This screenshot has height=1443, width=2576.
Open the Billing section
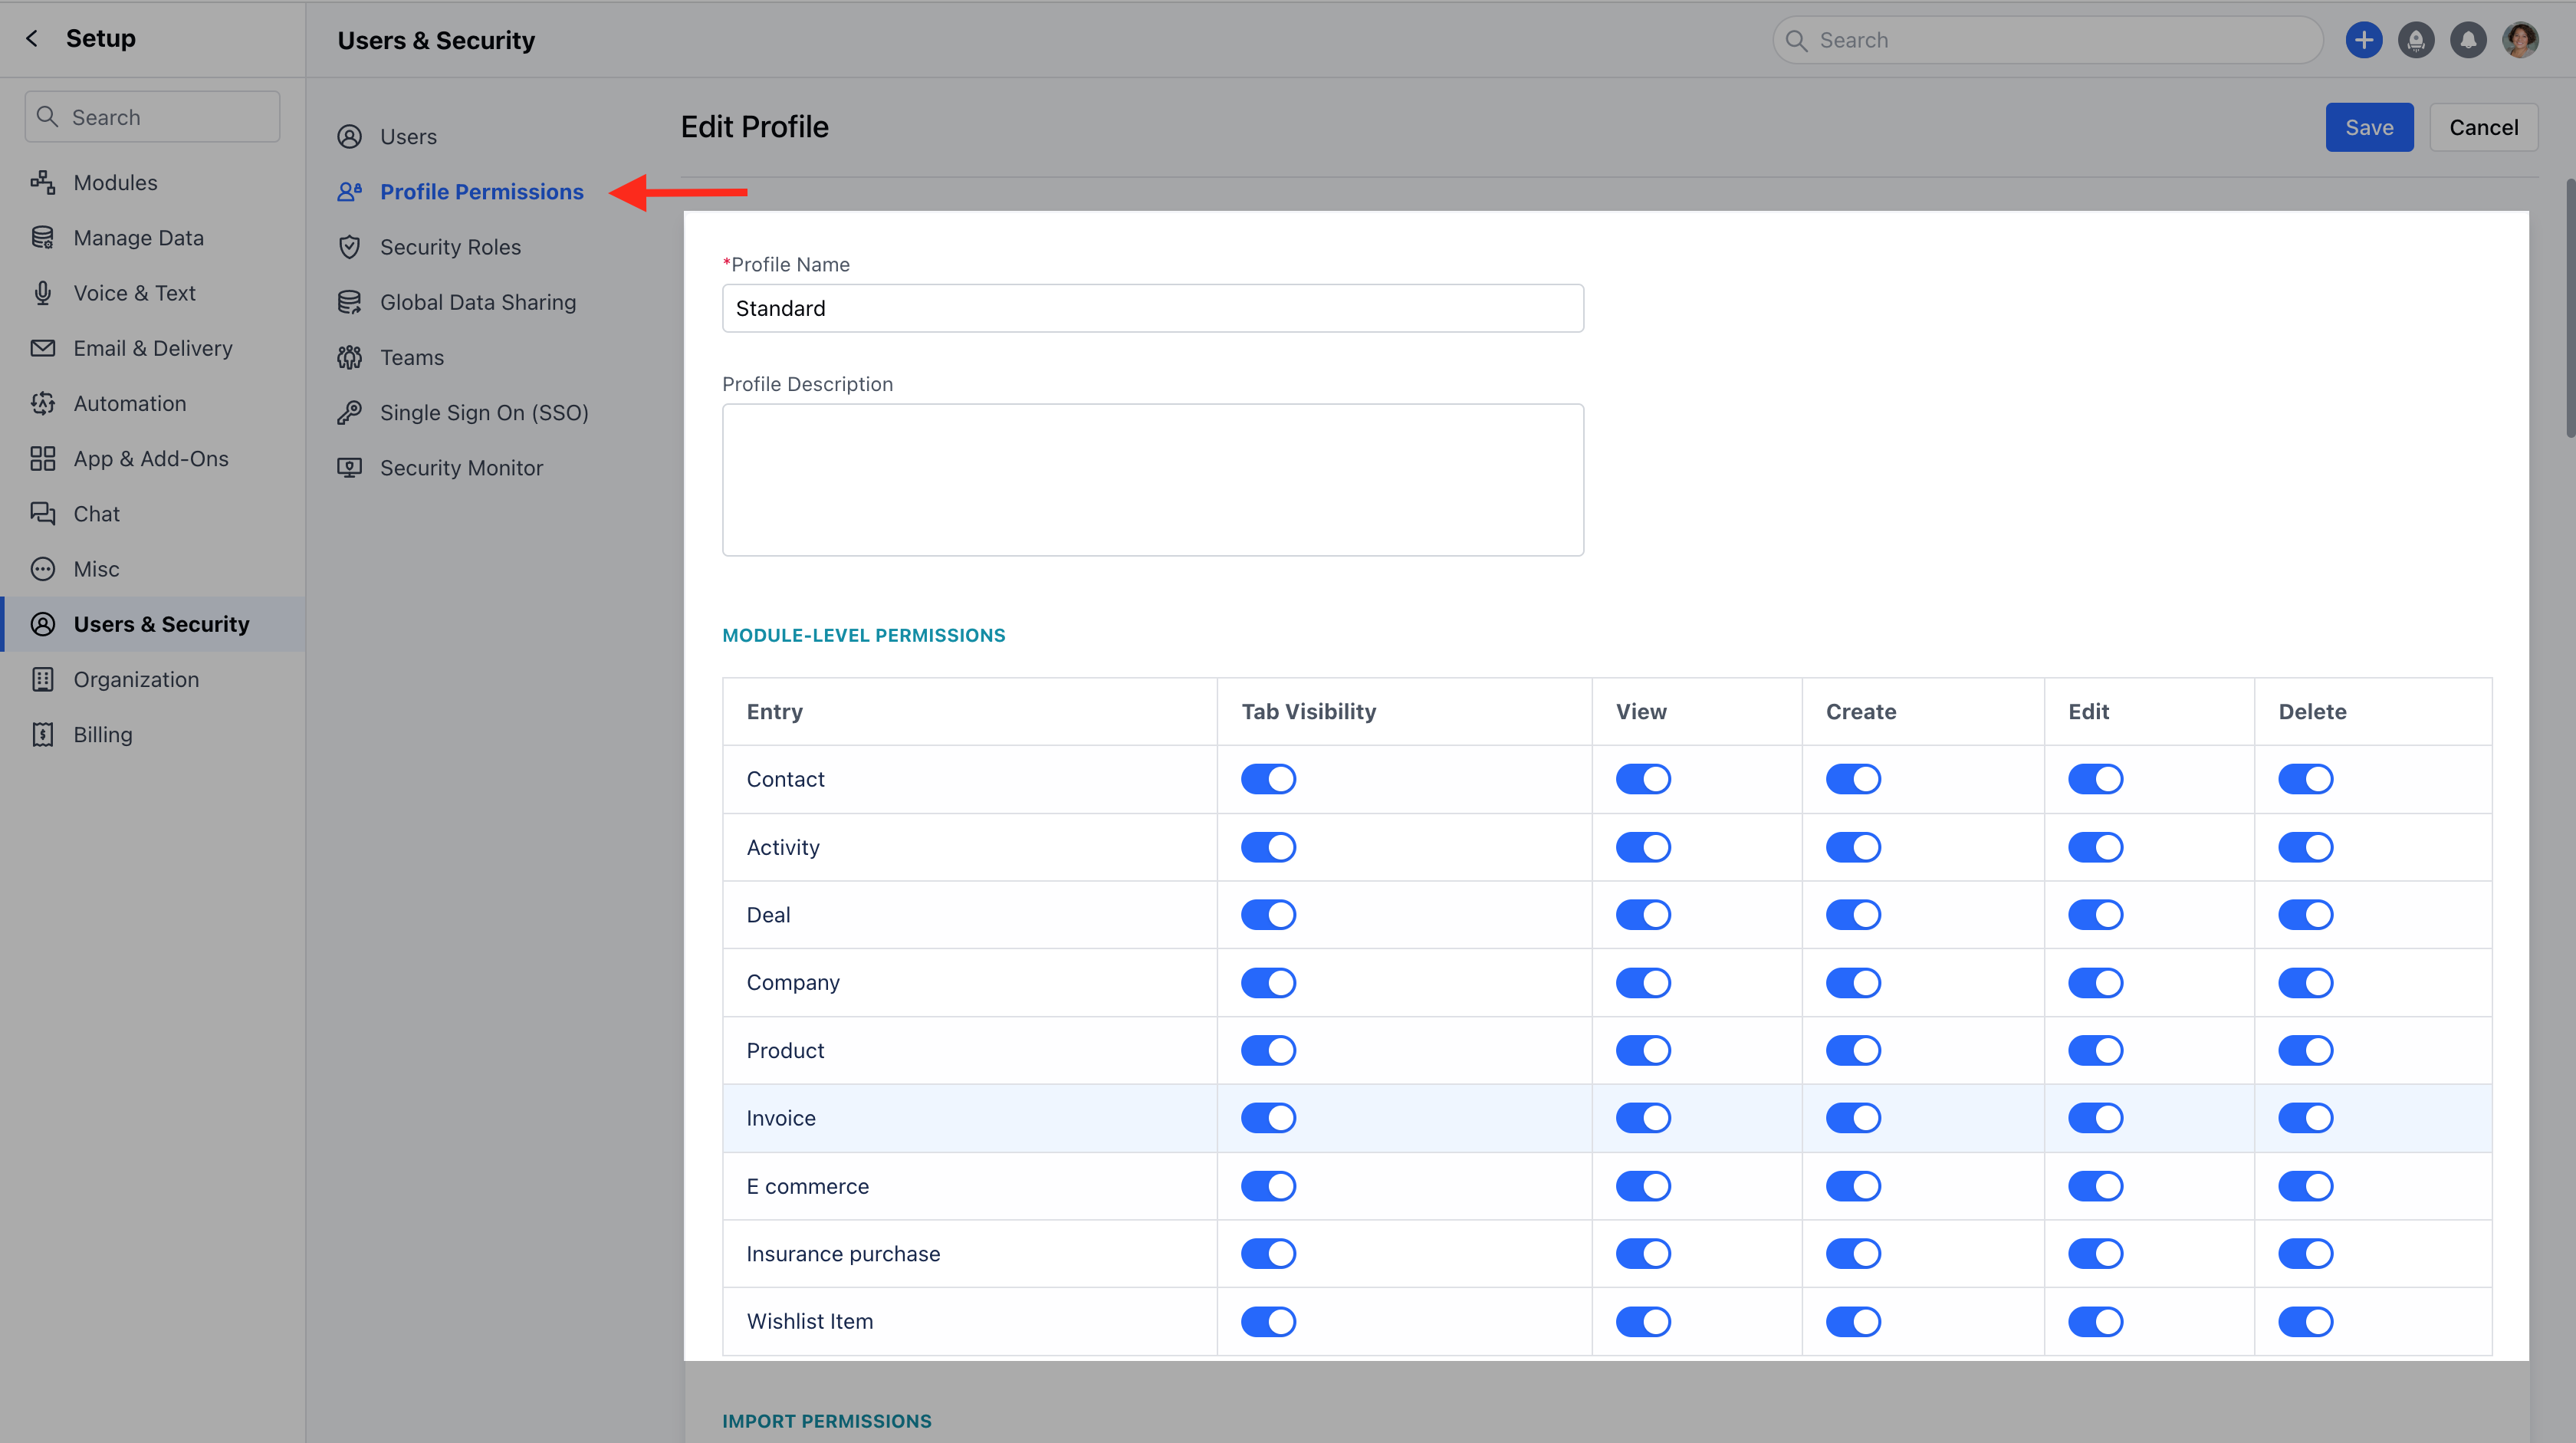pyautogui.click(x=102, y=734)
